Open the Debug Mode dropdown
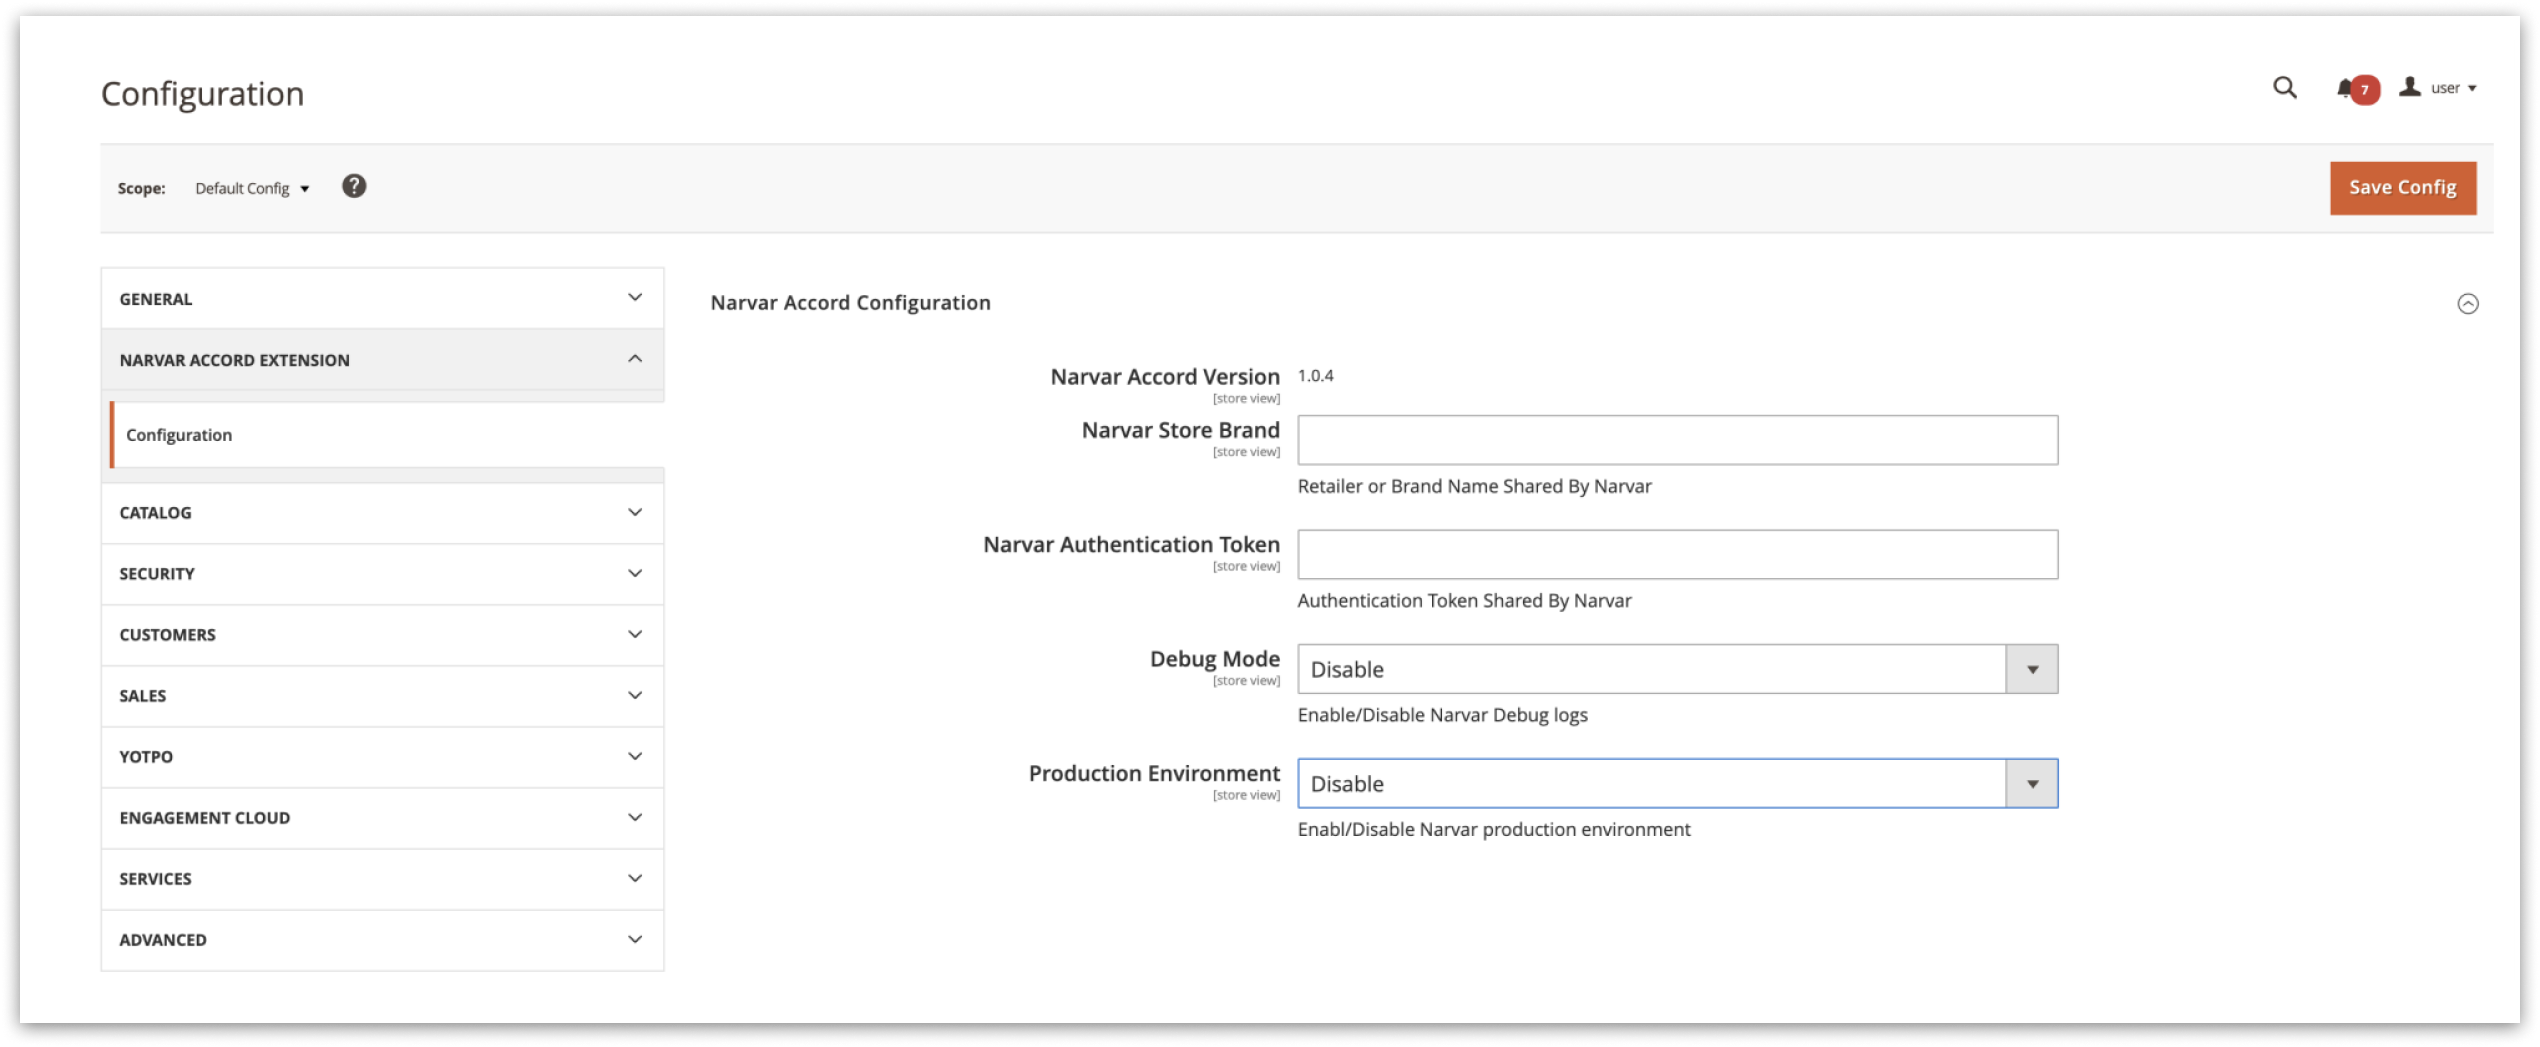Screen dimensions: 2540x1047 tap(1677, 669)
